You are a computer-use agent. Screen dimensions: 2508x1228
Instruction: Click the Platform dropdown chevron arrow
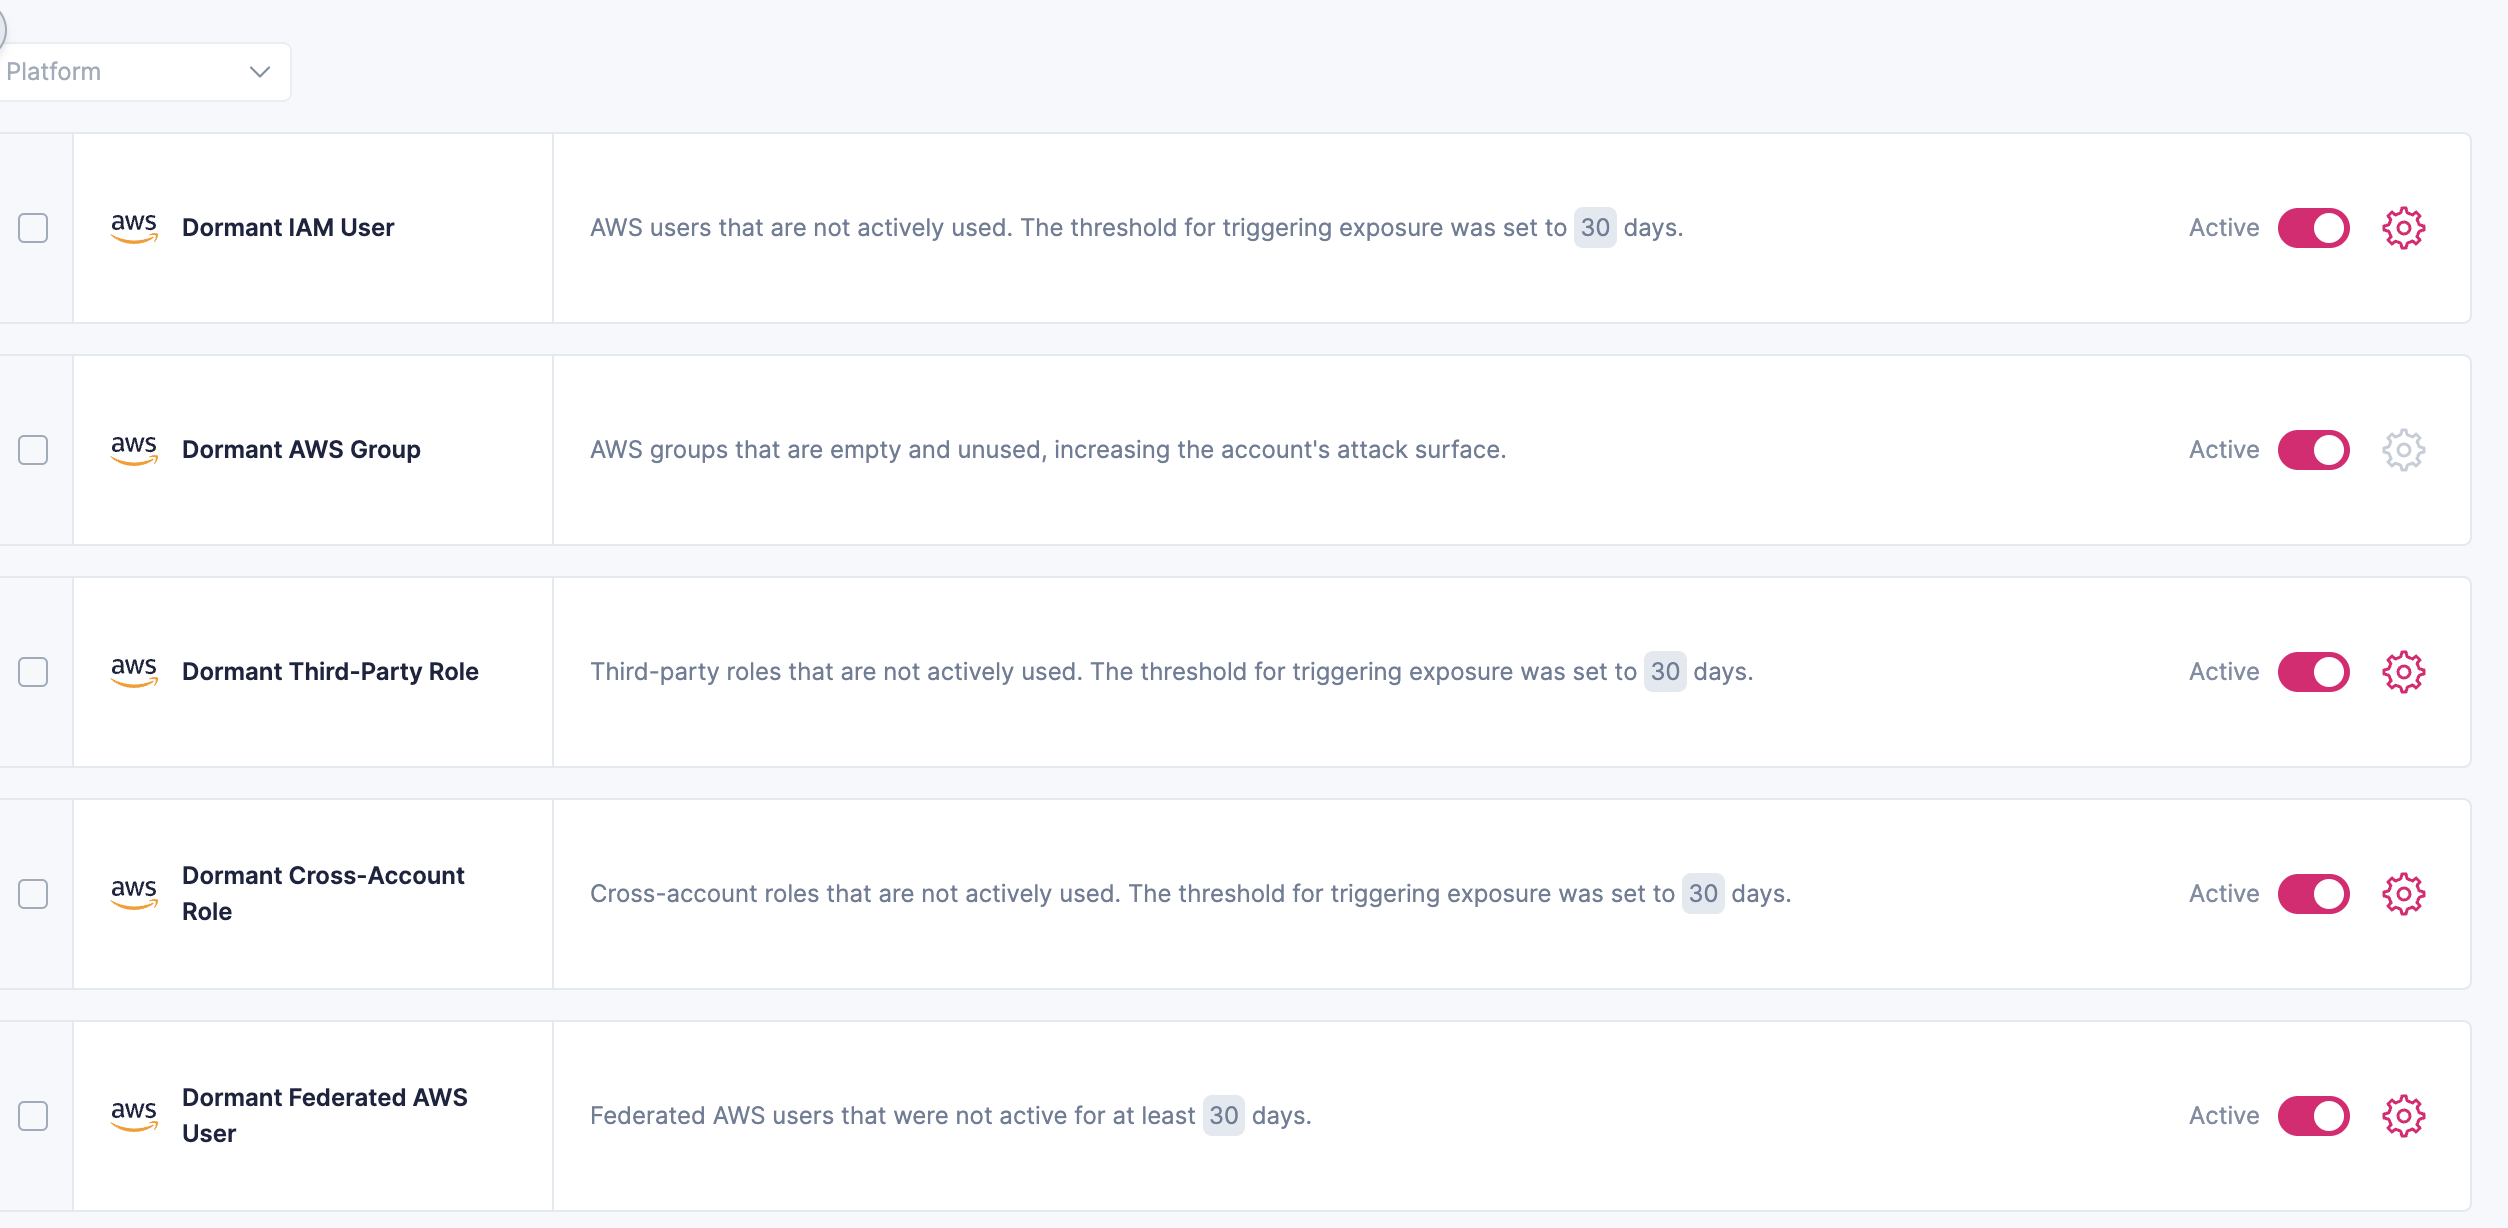260,72
